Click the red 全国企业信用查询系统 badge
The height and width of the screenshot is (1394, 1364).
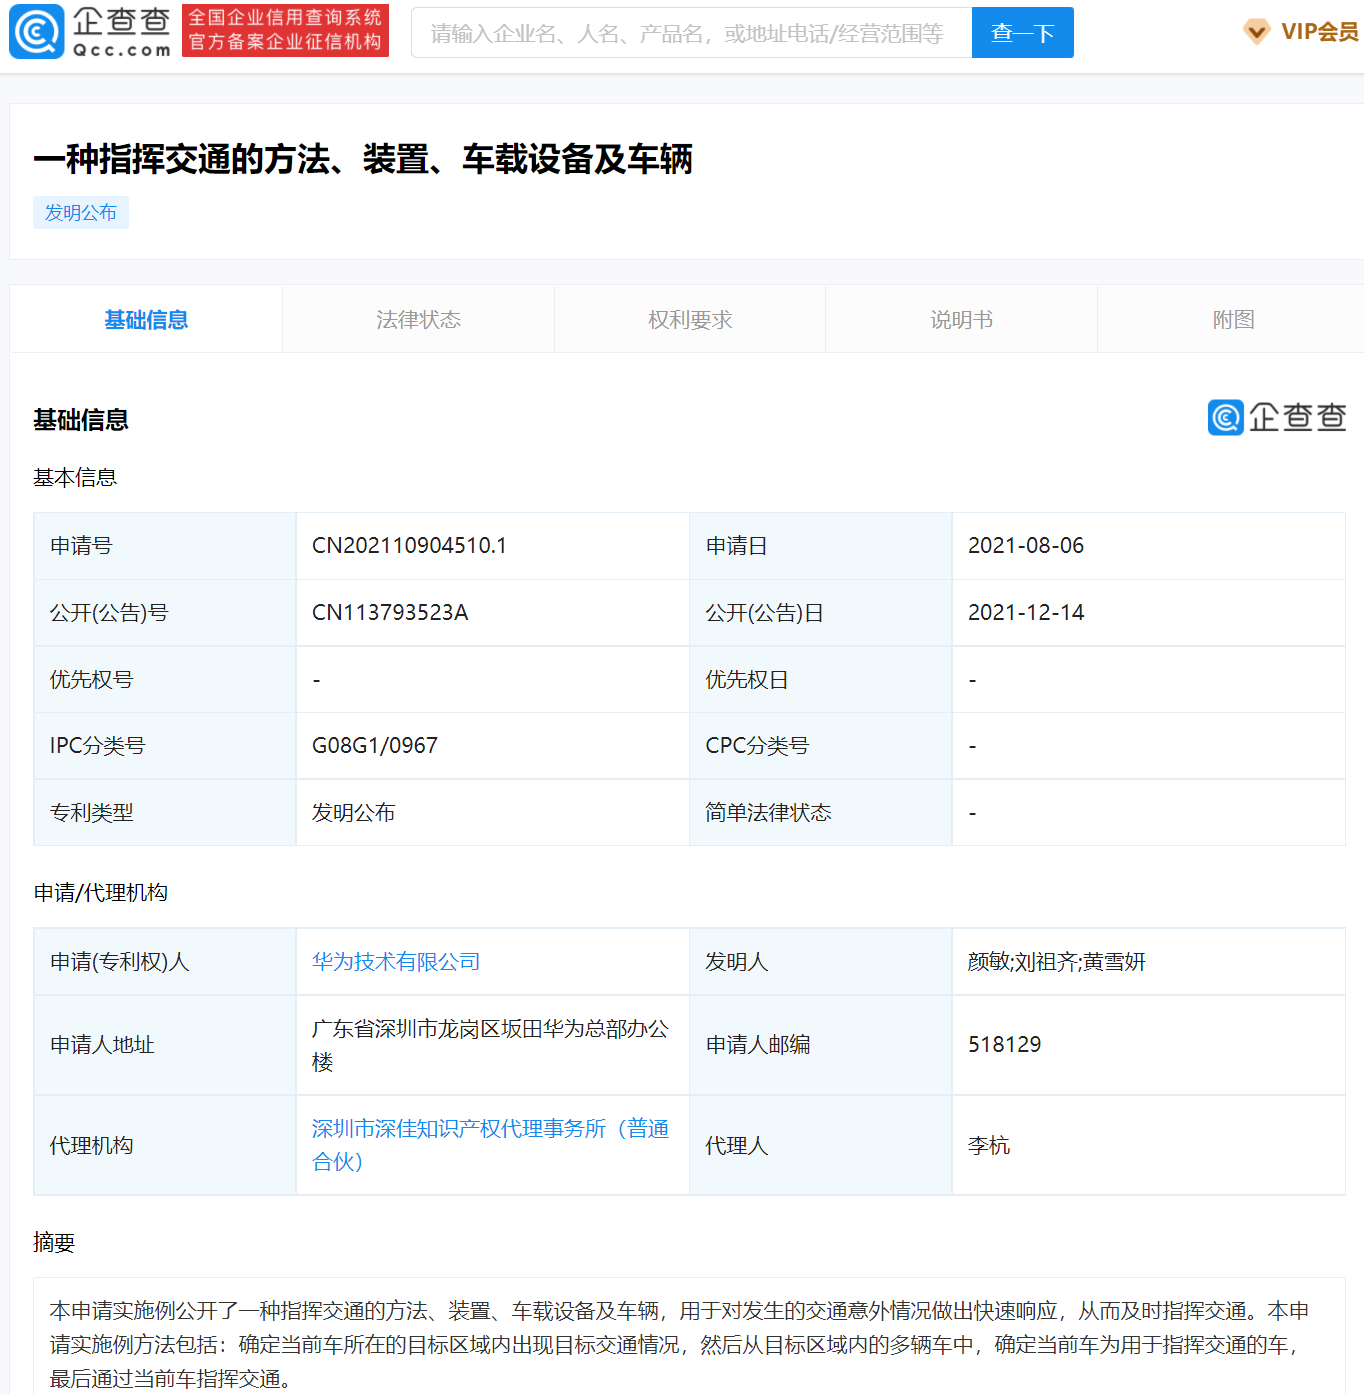pos(285,31)
